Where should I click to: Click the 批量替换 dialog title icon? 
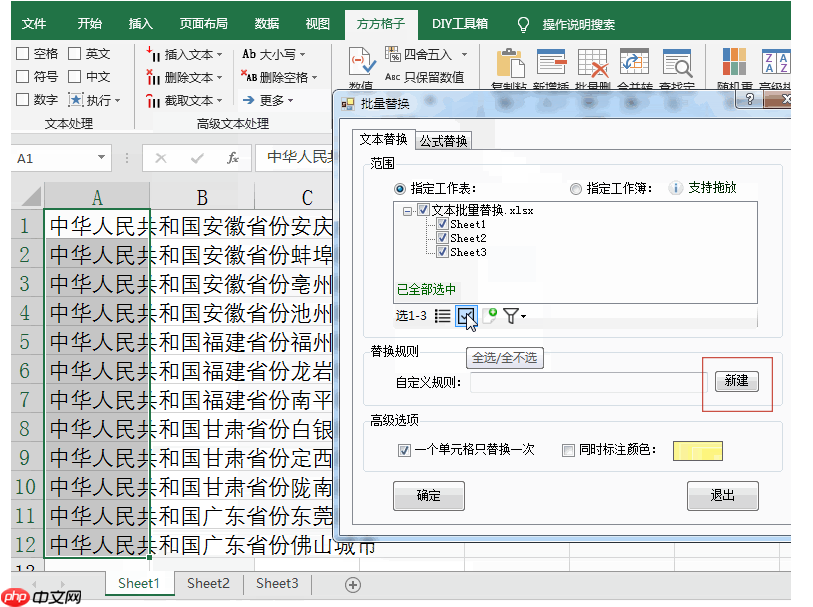tap(347, 104)
